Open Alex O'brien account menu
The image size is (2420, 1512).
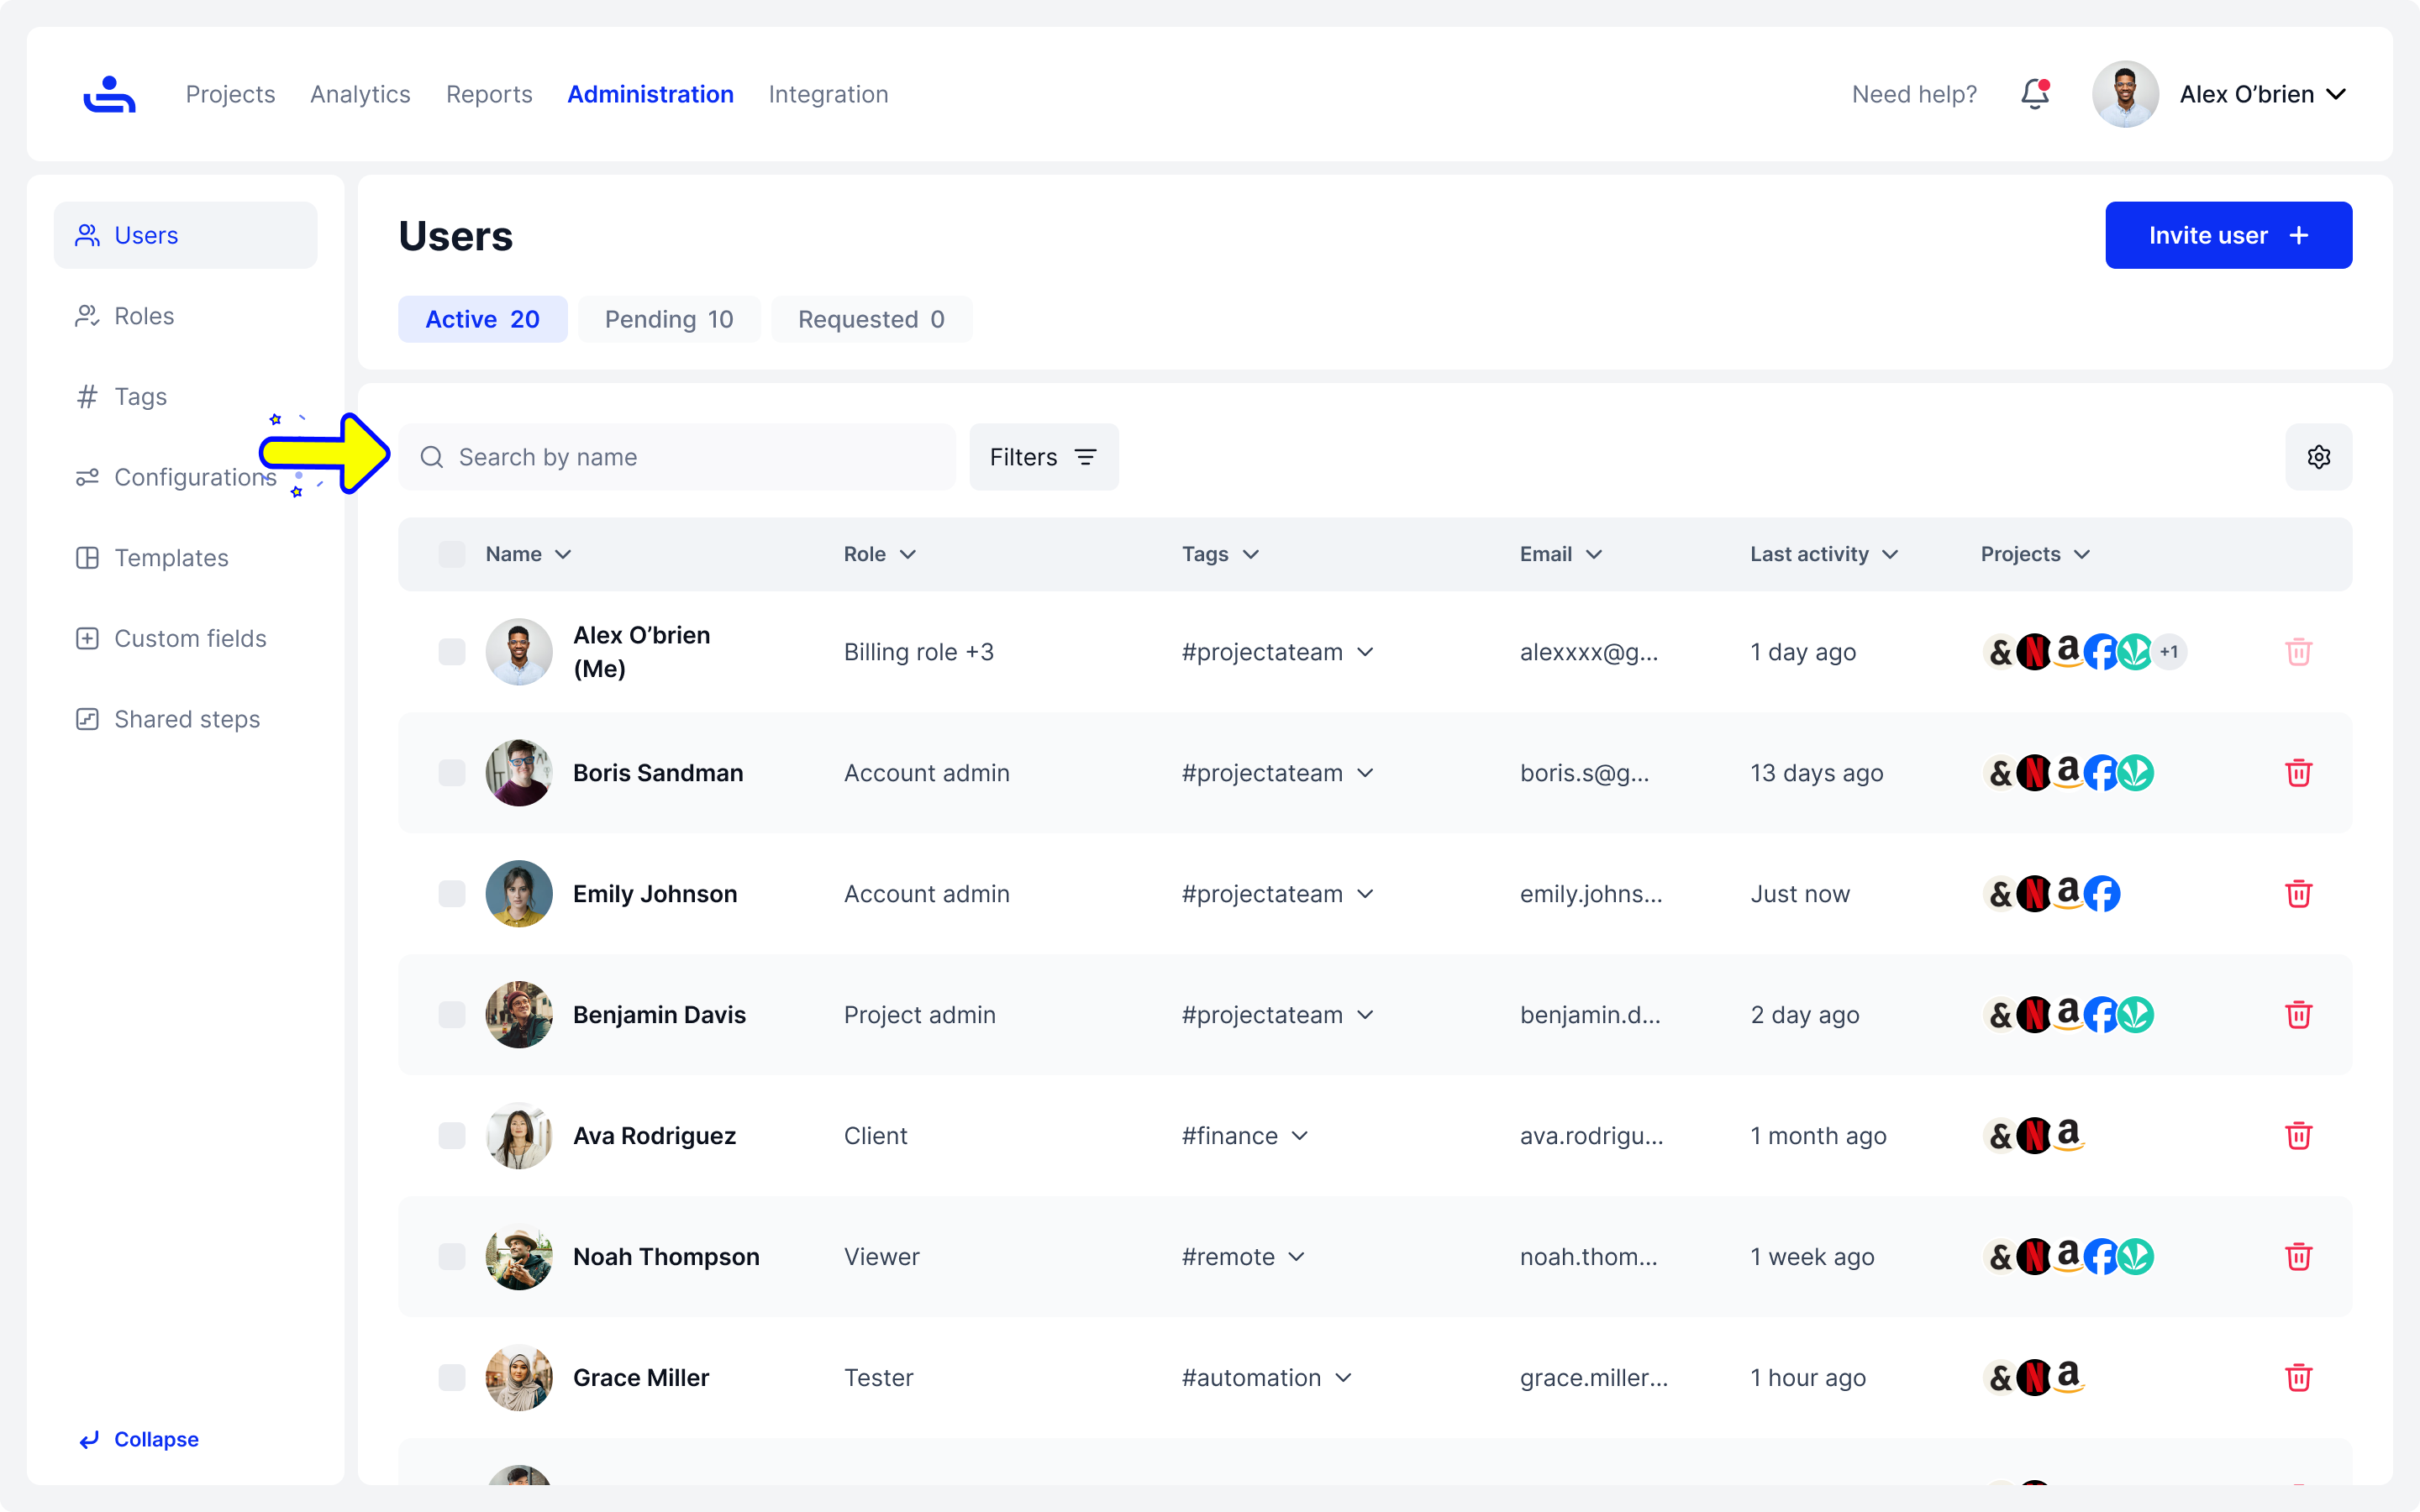pos(2262,94)
